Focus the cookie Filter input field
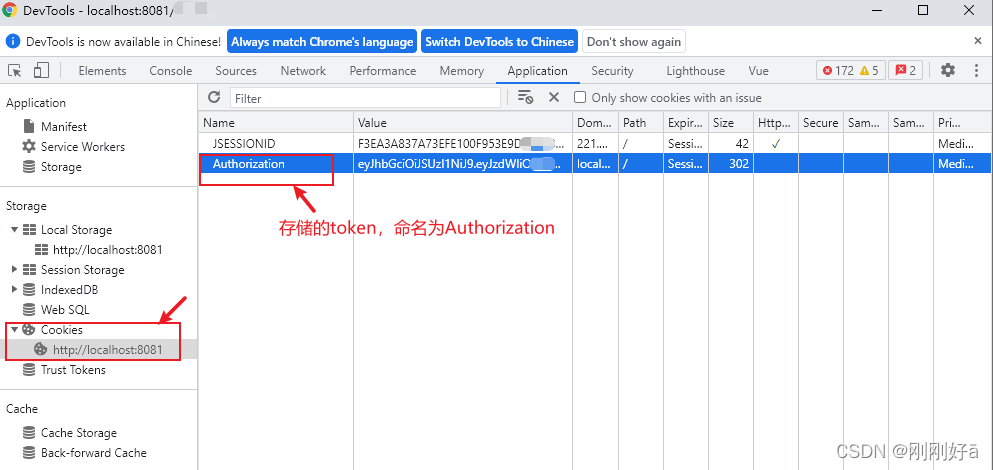The width and height of the screenshot is (993, 470). (x=365, y=98)
